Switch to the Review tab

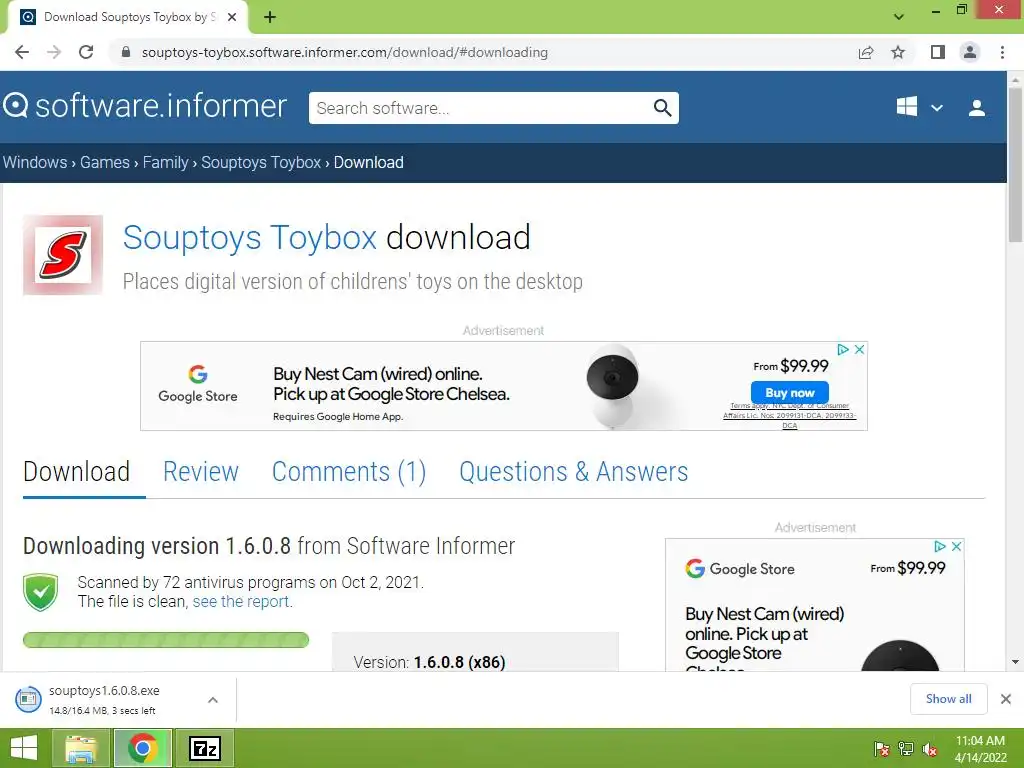pyautogui.click(x=201, y=472)
